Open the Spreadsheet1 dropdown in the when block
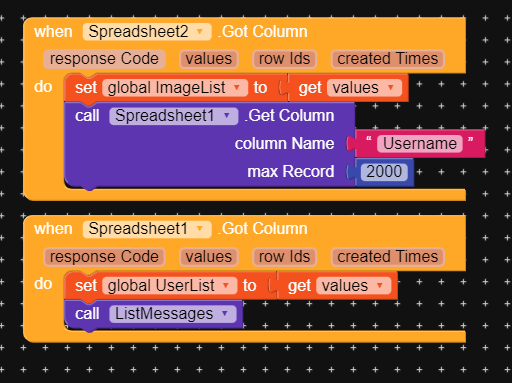 pyautogui.click(x=147, y=229)
